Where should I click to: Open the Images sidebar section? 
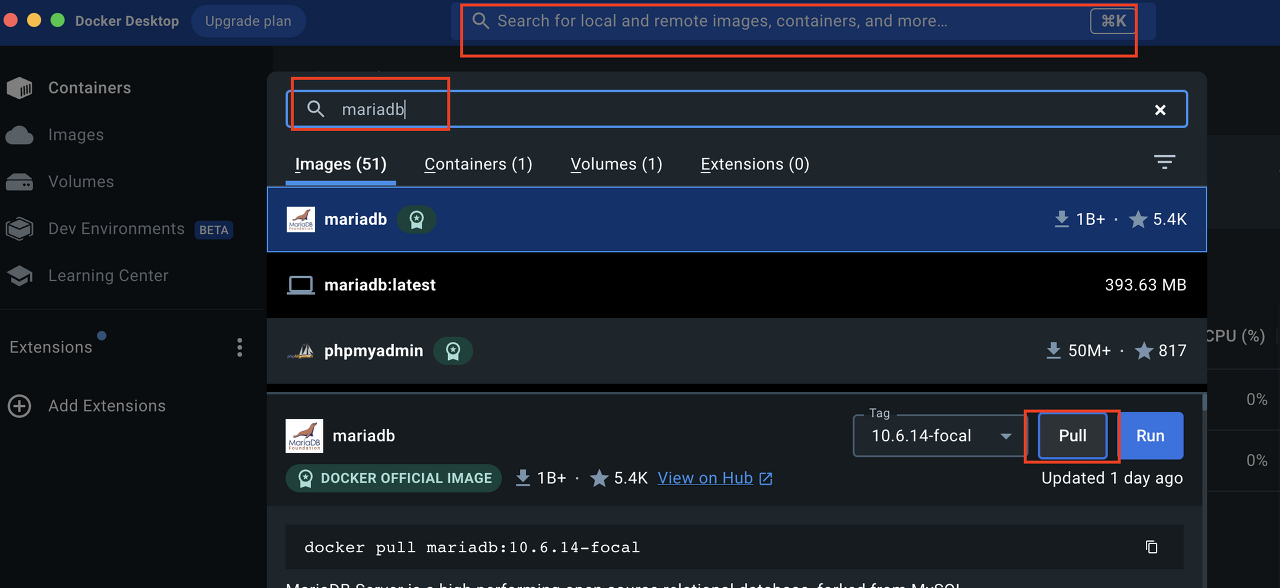click(x=76, y=135)
